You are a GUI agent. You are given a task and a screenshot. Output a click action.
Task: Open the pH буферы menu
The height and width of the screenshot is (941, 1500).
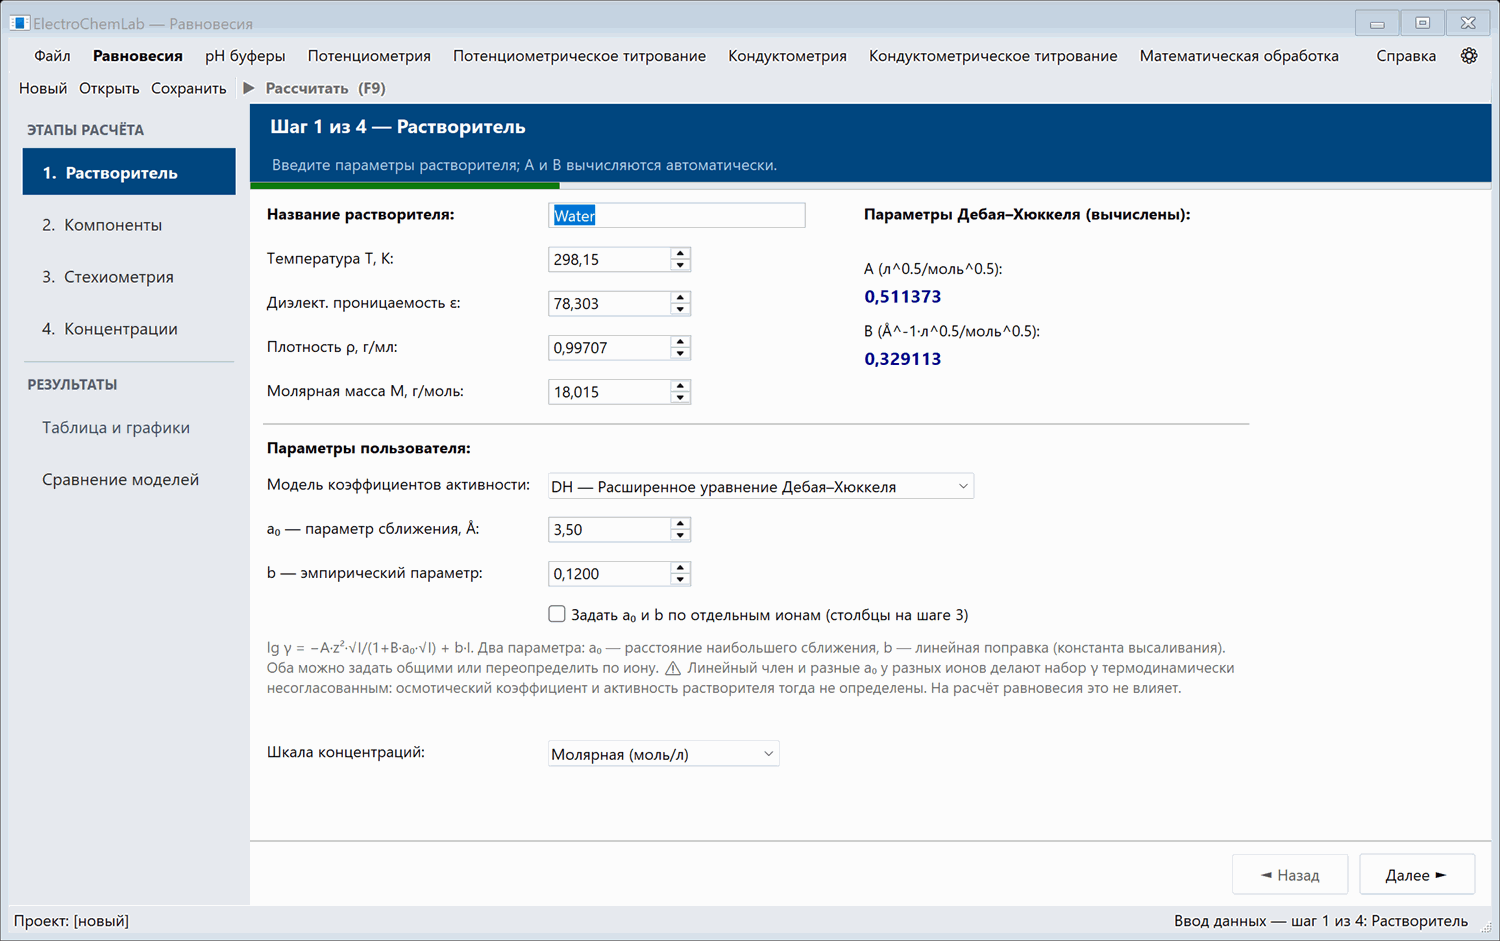(x=245, y=56)
